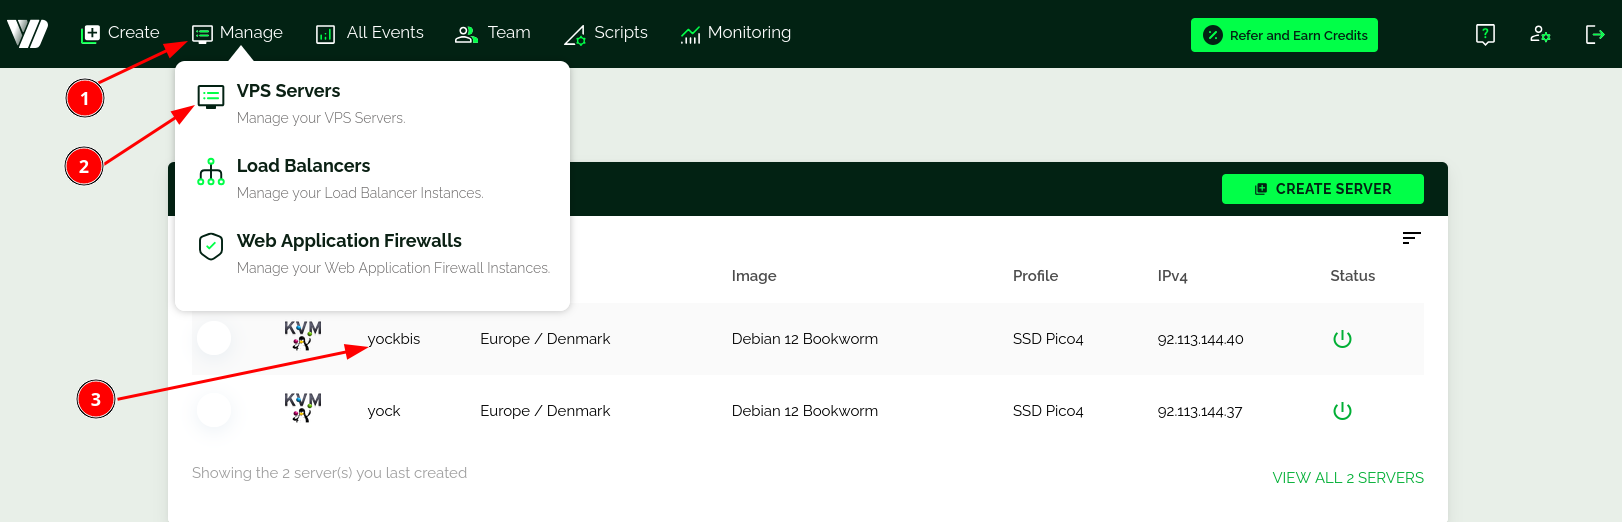
Task: Toggle power status for yockbis server
Action: pos(1342,339)
